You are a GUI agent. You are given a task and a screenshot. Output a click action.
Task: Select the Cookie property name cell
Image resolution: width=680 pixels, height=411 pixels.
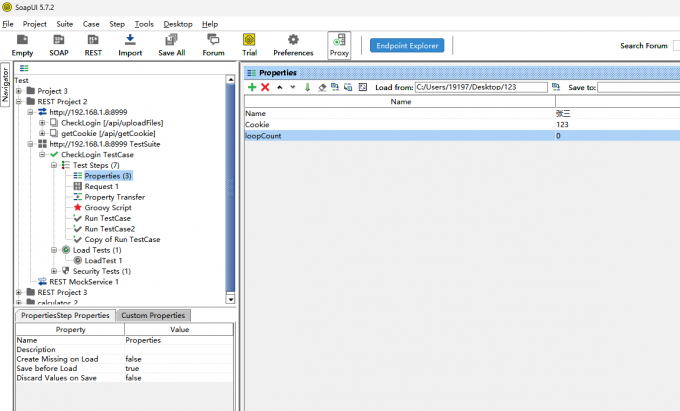click(x=400, y=124)
